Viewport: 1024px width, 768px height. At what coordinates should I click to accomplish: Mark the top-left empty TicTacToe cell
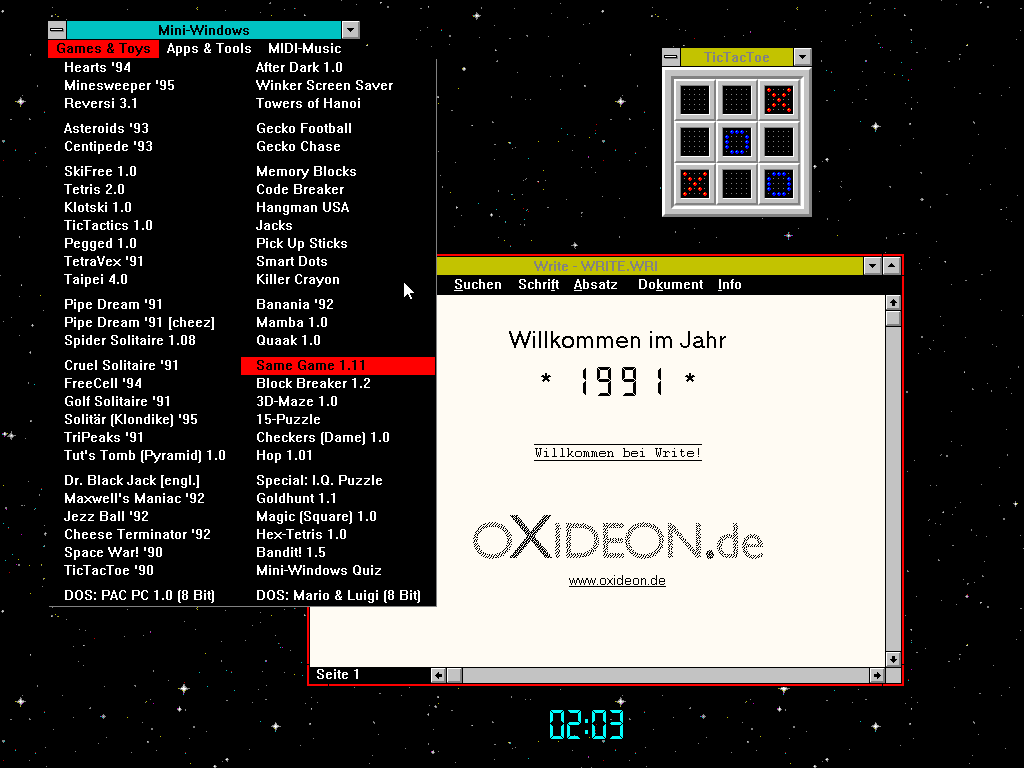[x=695, y=100]
